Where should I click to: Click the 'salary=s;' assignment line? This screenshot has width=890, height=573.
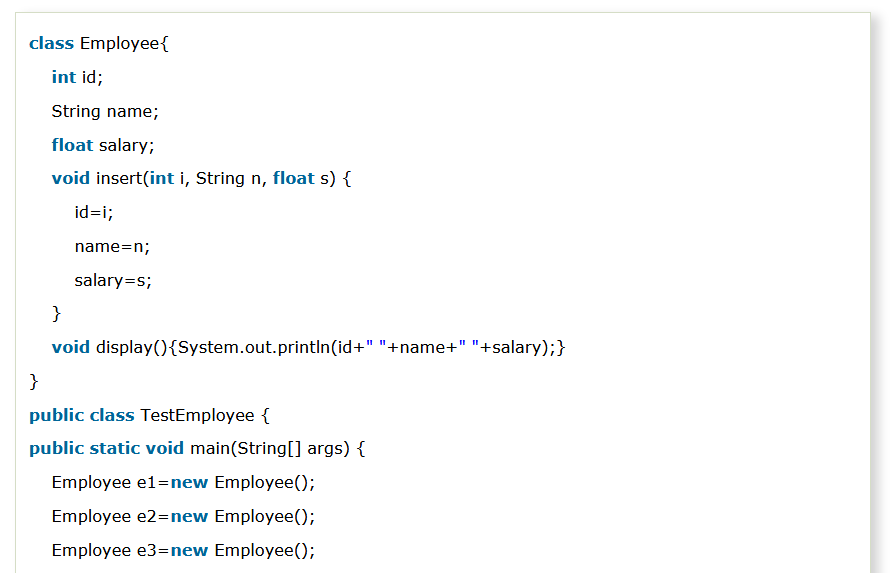(113, 280)
